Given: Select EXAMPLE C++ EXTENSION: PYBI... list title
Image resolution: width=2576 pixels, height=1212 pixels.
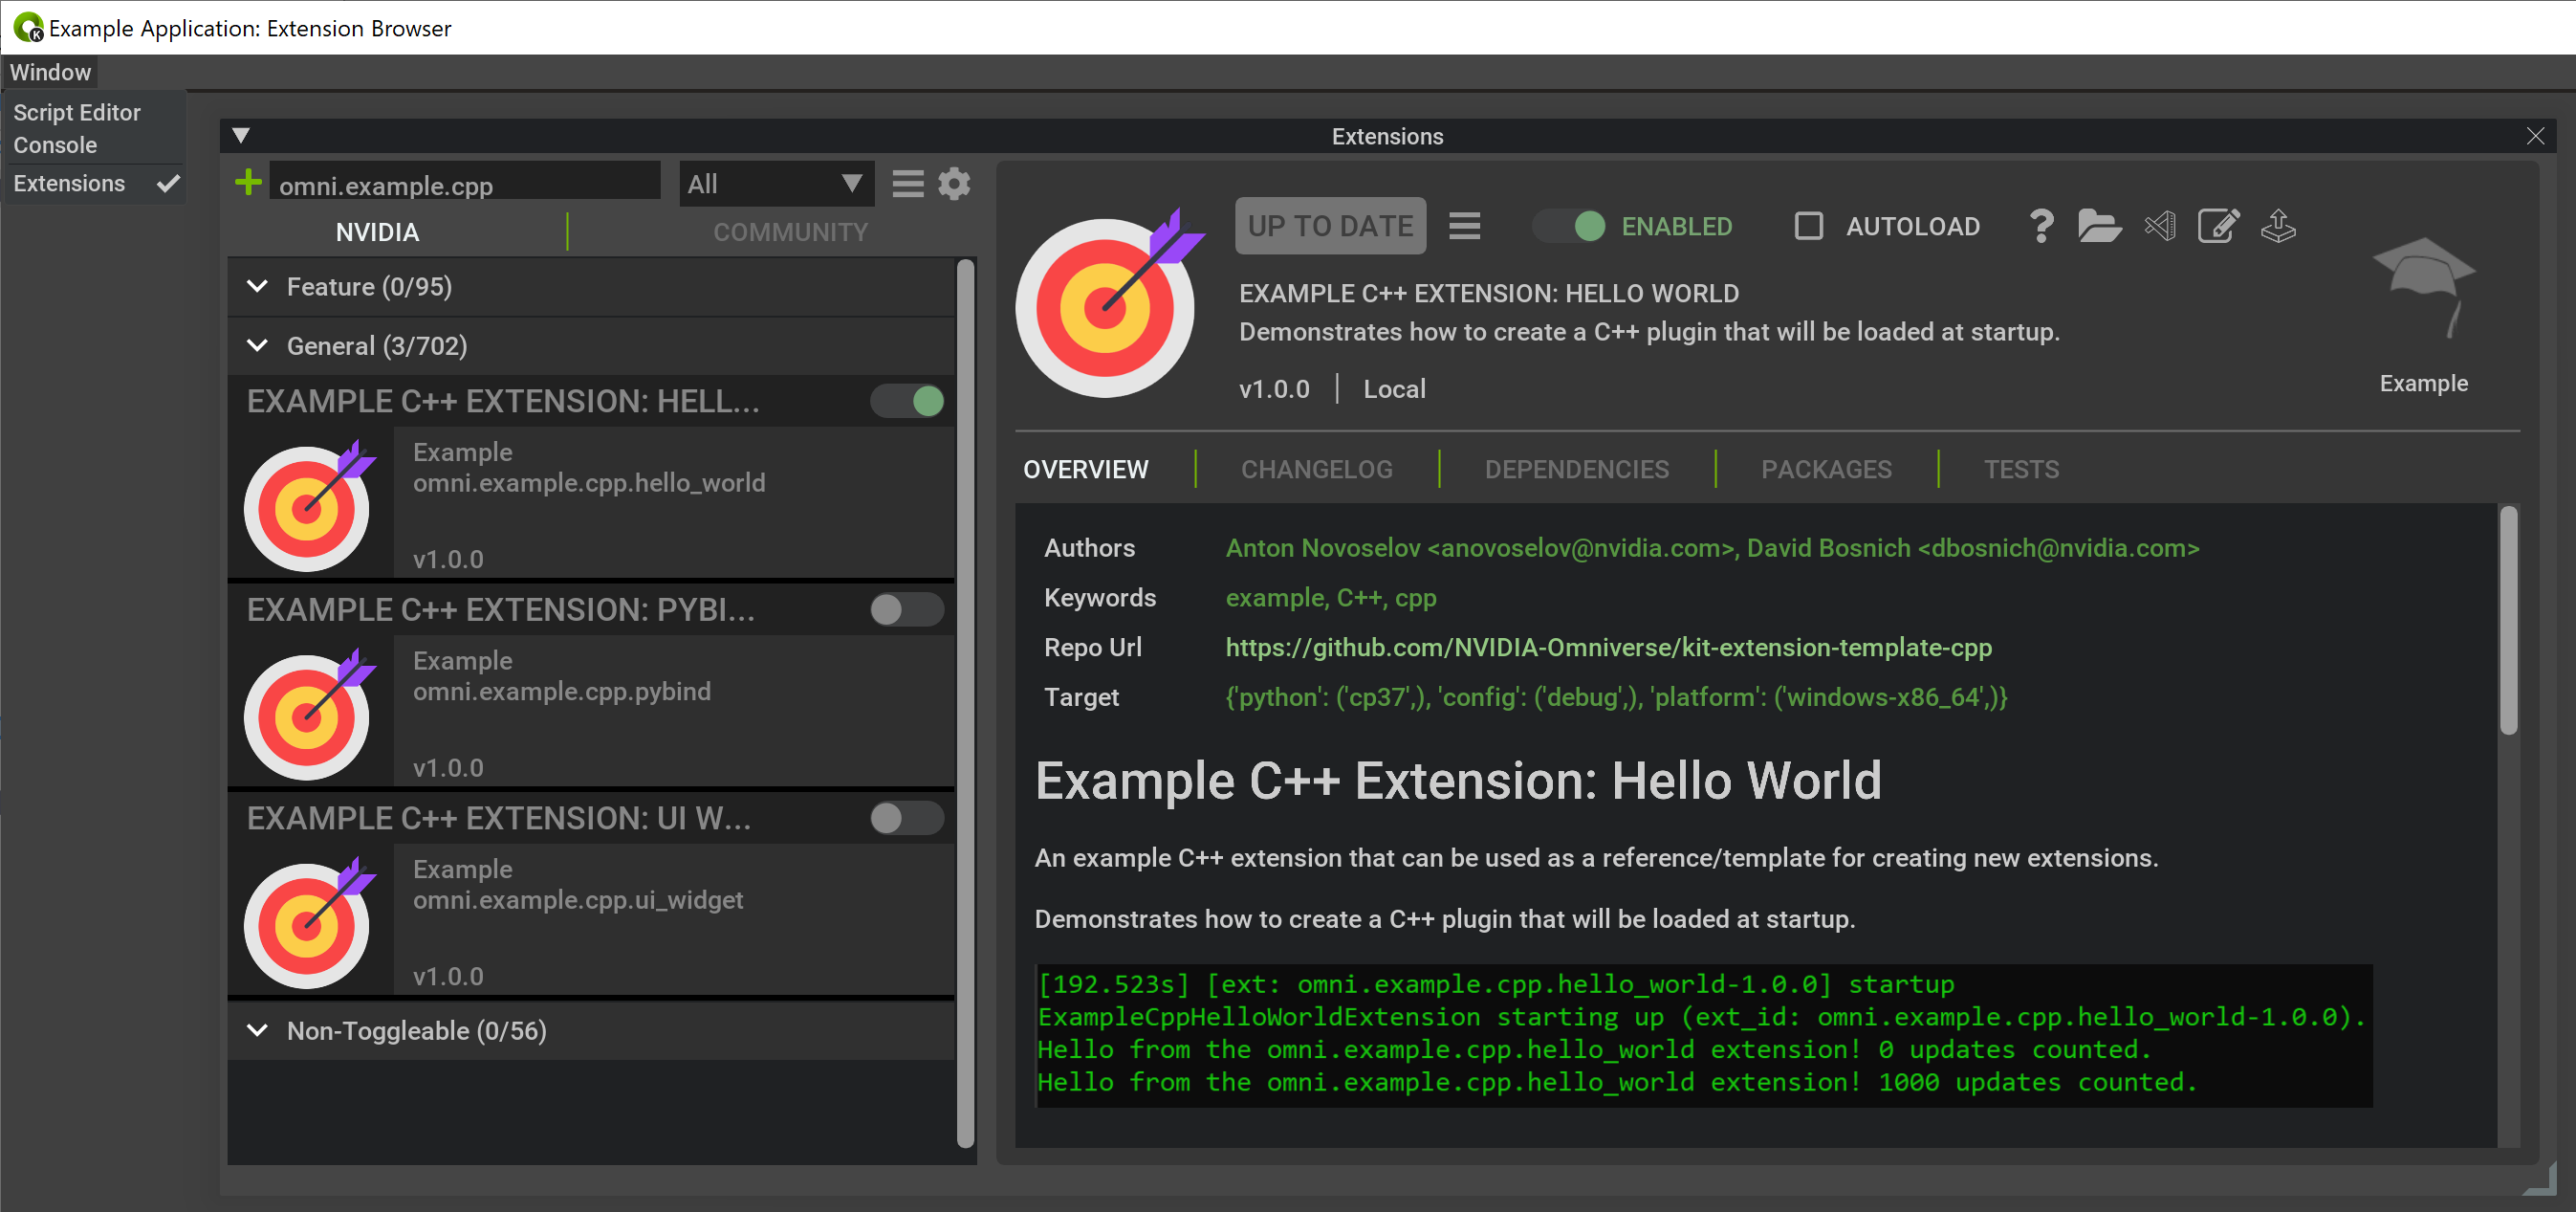Looking at the screenshot, I should (x=501, y=610).
